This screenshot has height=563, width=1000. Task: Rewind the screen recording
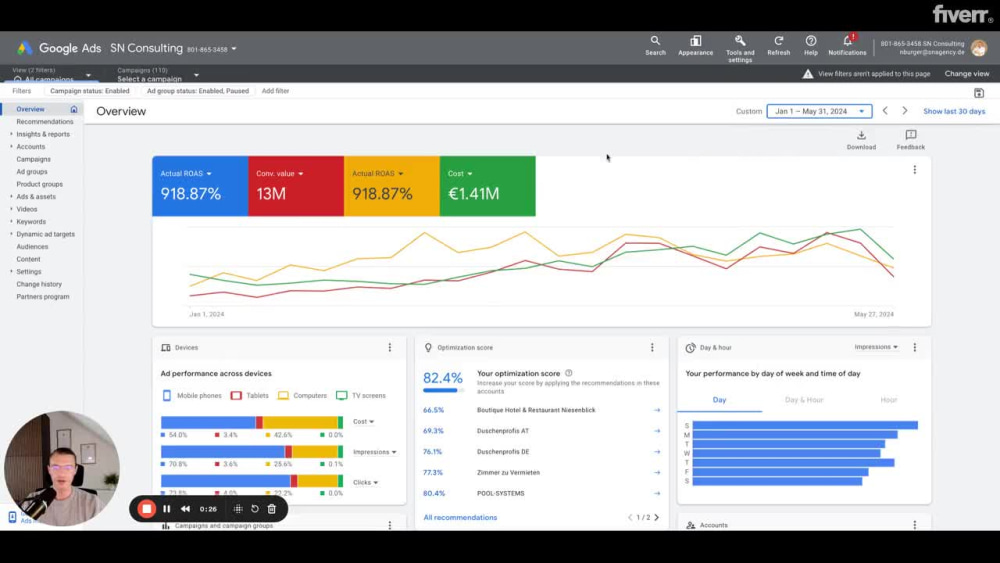tap(185, 509)
